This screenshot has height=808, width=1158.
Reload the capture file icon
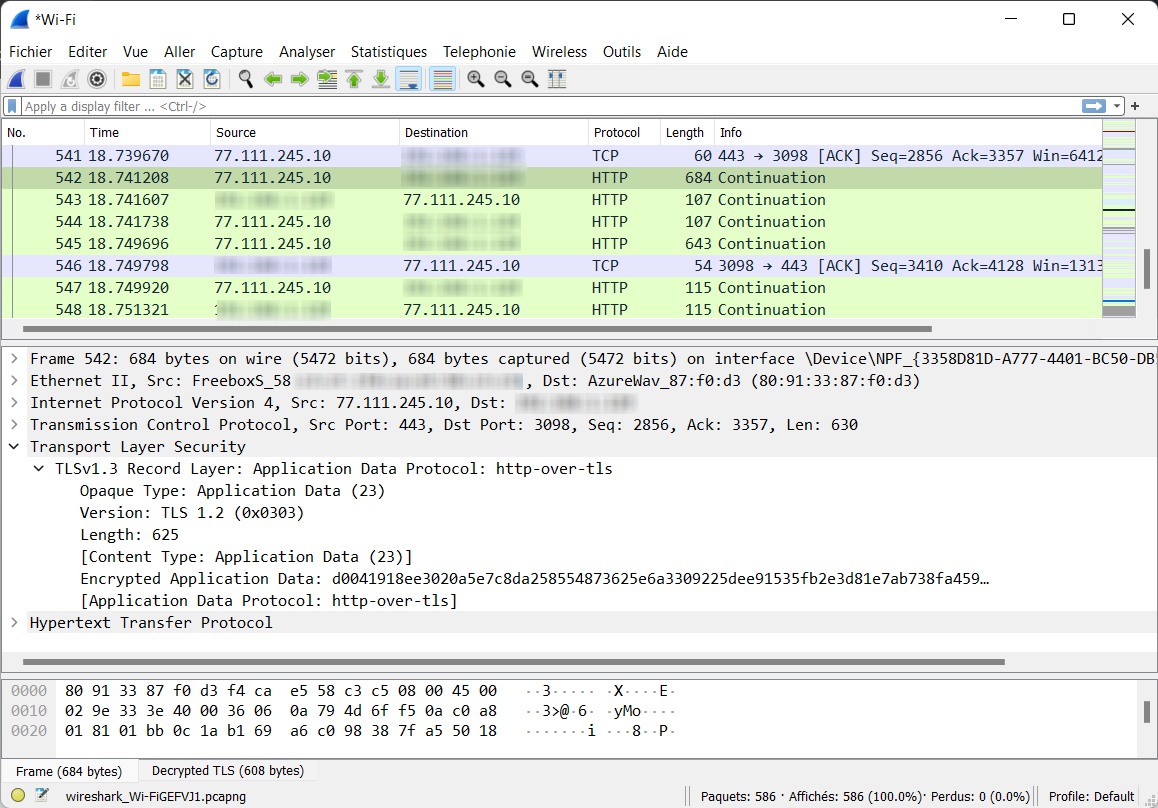click(x=211, y=79)
